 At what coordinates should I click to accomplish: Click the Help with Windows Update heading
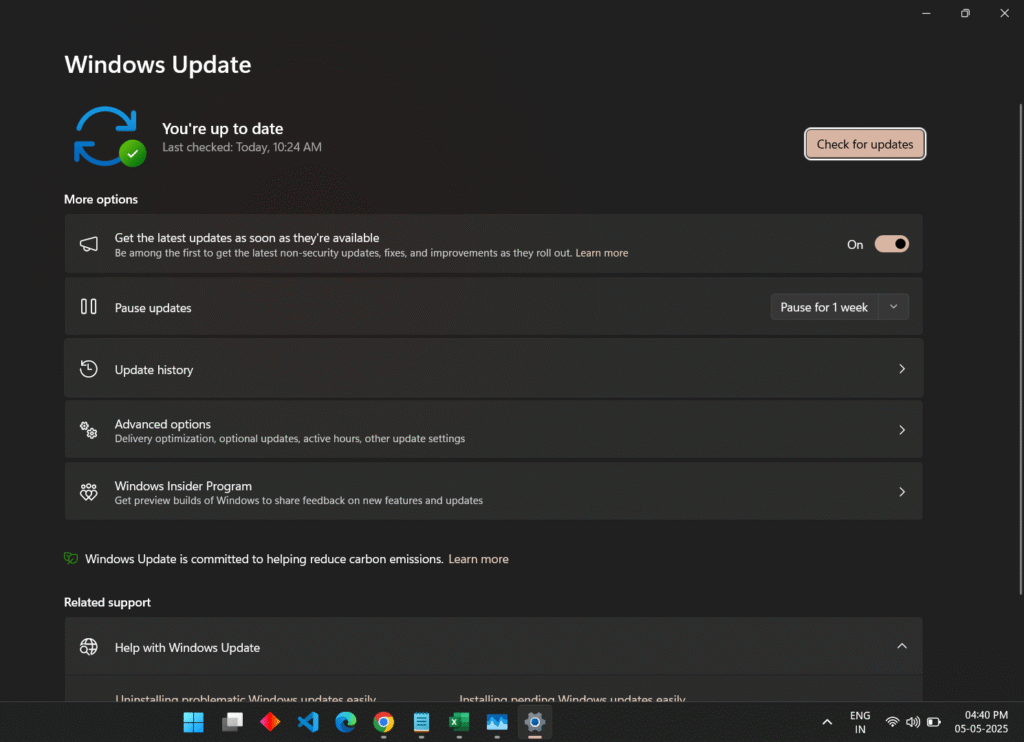187,647
